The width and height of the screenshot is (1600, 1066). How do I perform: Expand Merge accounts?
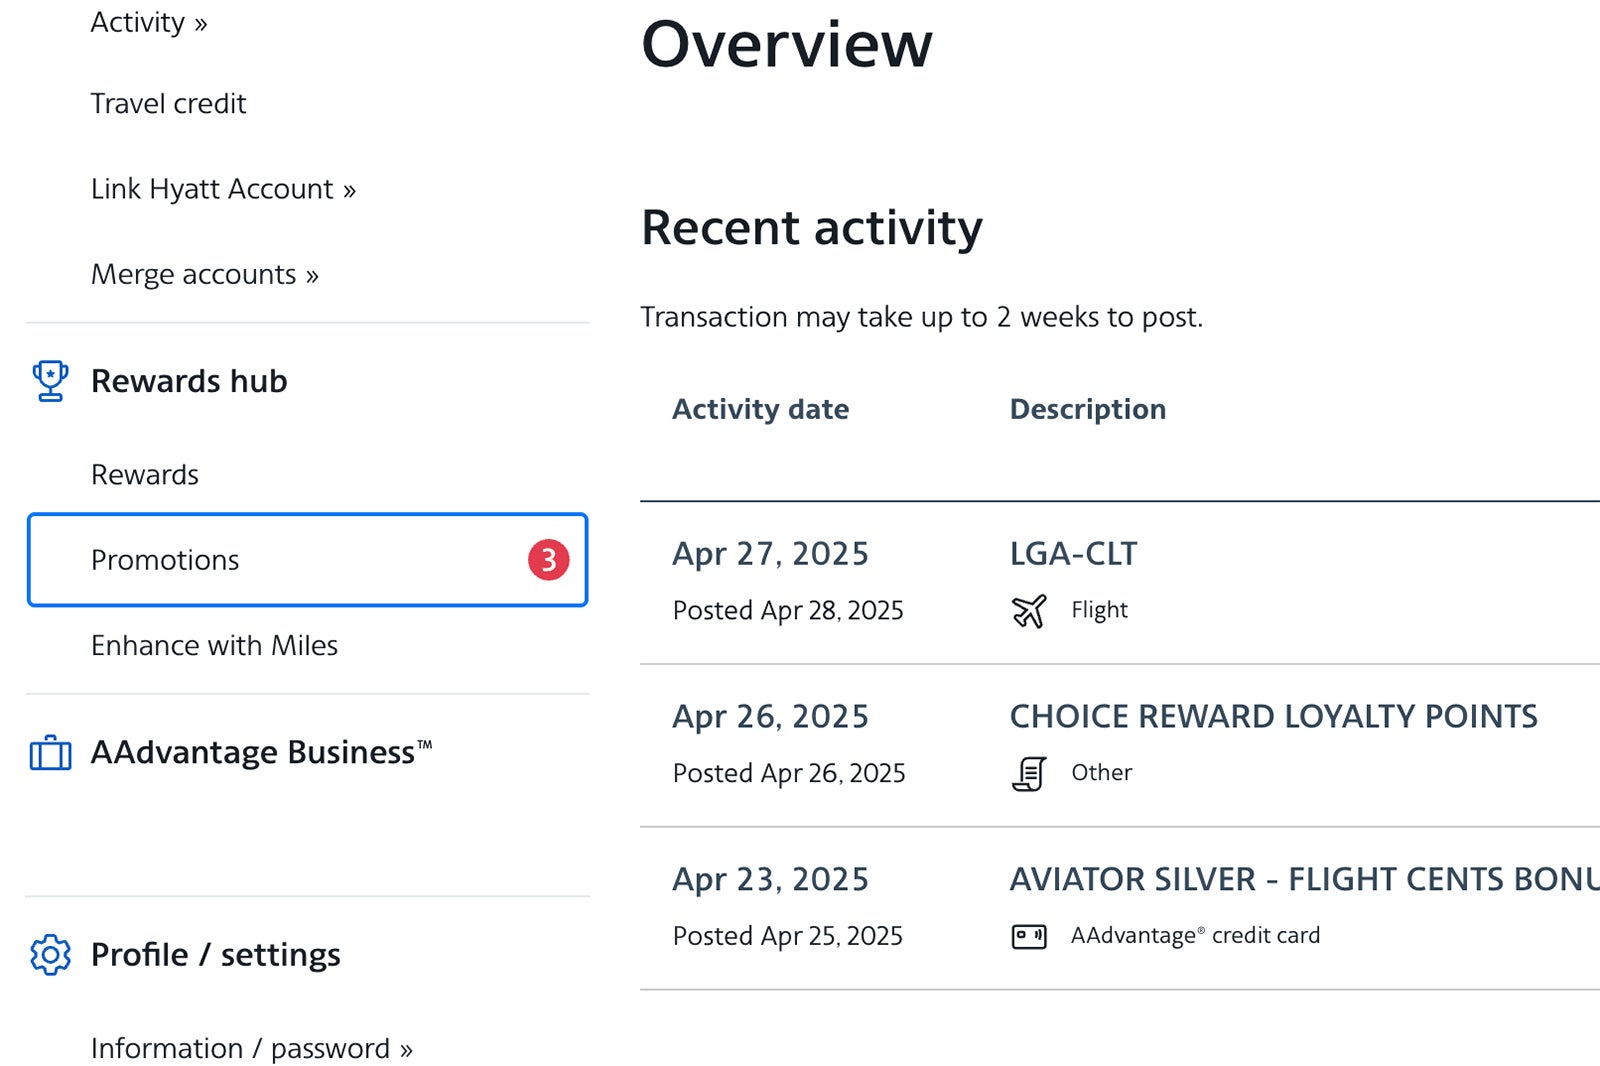[x=204, y=274]
